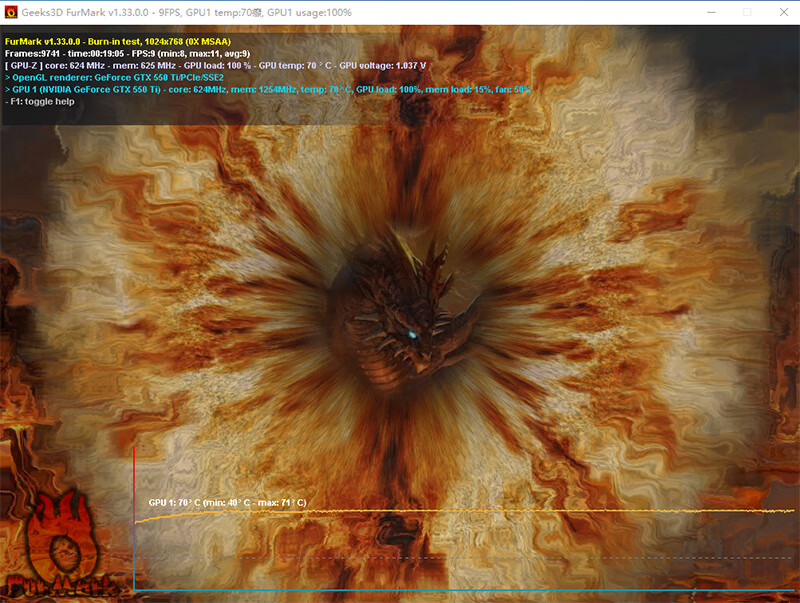
Task: Click the 'F1: toggle help' text line
Action: coord(40,102)
